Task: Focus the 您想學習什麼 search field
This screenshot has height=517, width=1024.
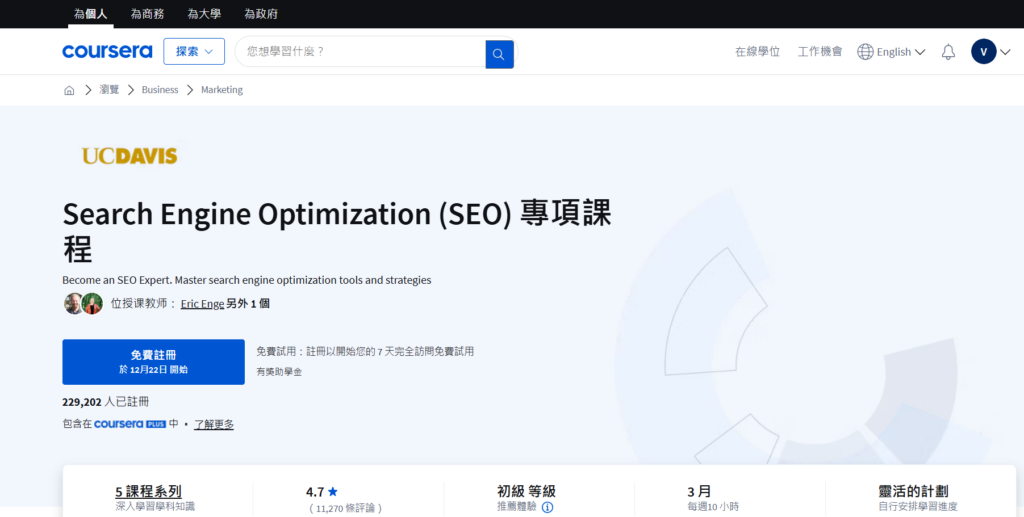Action: 360,52
